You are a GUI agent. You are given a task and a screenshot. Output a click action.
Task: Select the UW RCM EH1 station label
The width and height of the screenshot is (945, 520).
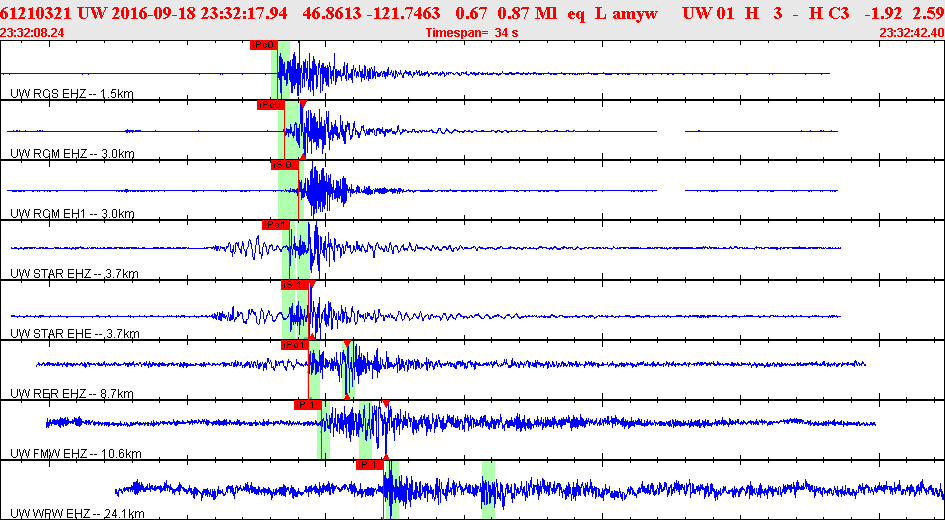tap(72, 214)
